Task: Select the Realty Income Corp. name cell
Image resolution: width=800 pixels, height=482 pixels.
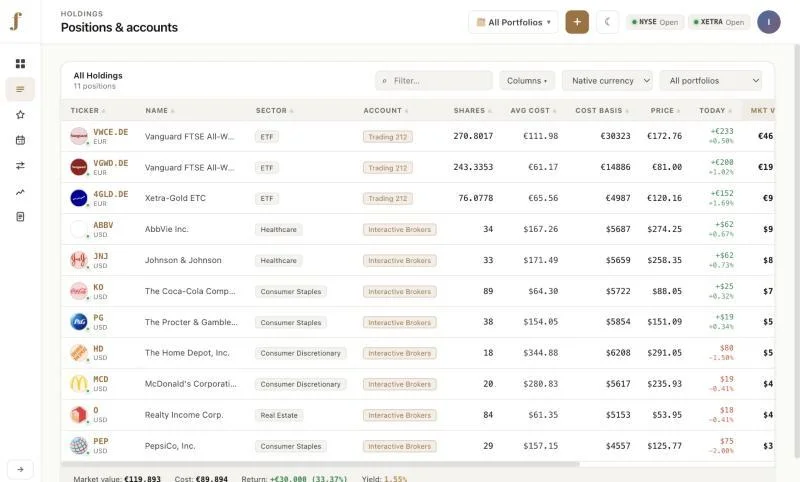Action: (184, 415)
